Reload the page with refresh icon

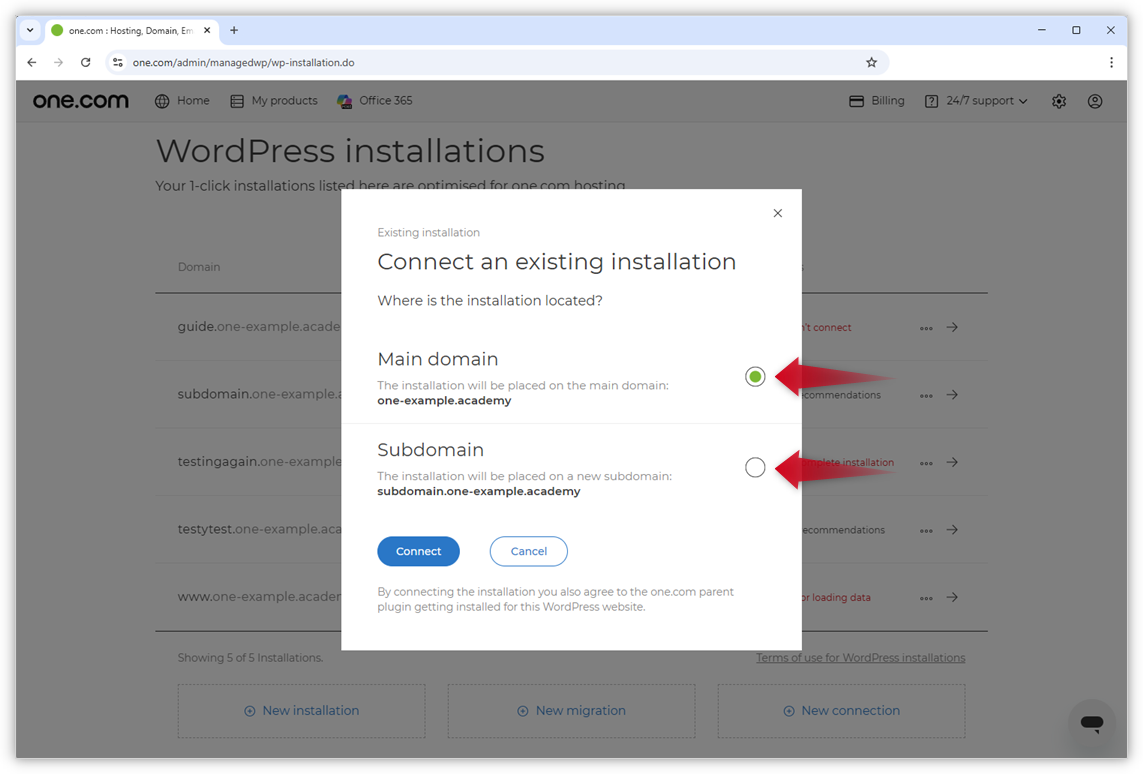(x=86, y=63)
